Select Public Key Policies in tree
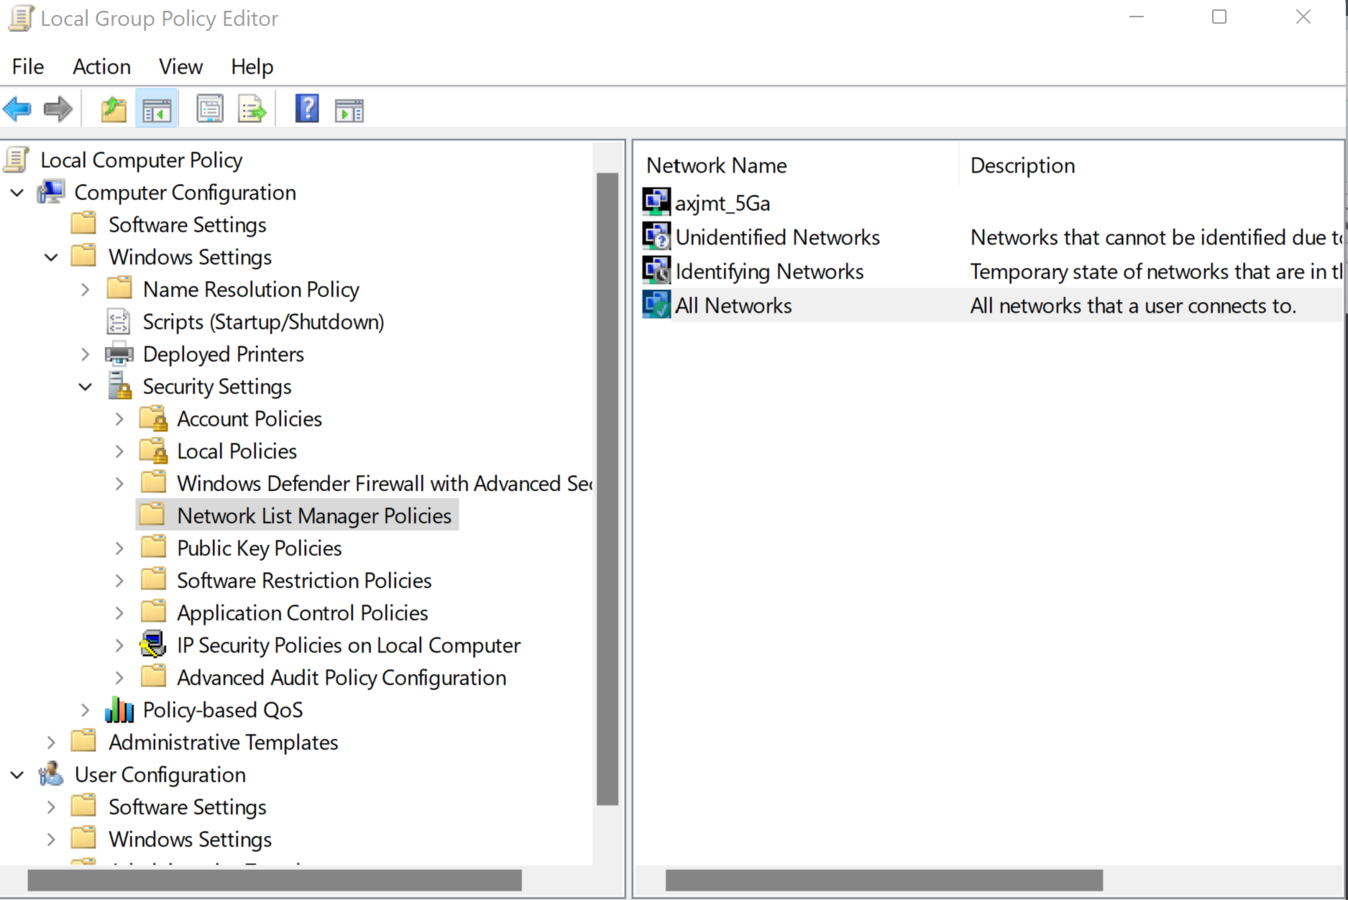The width and height of the screenshot is (1348, 900). pyautogui.click(x=259, y=549)
